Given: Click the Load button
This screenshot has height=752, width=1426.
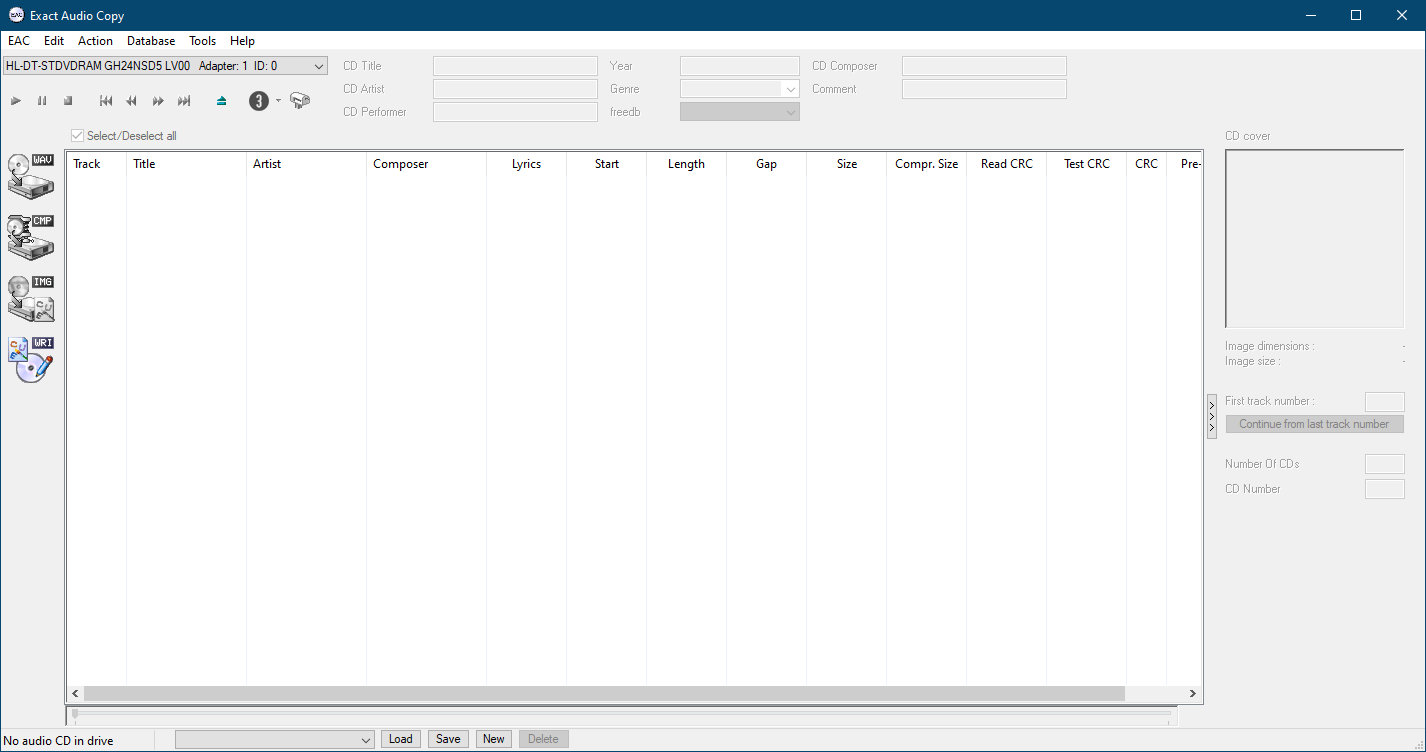Looking at the screenshot, I should [x=400, y=739].
